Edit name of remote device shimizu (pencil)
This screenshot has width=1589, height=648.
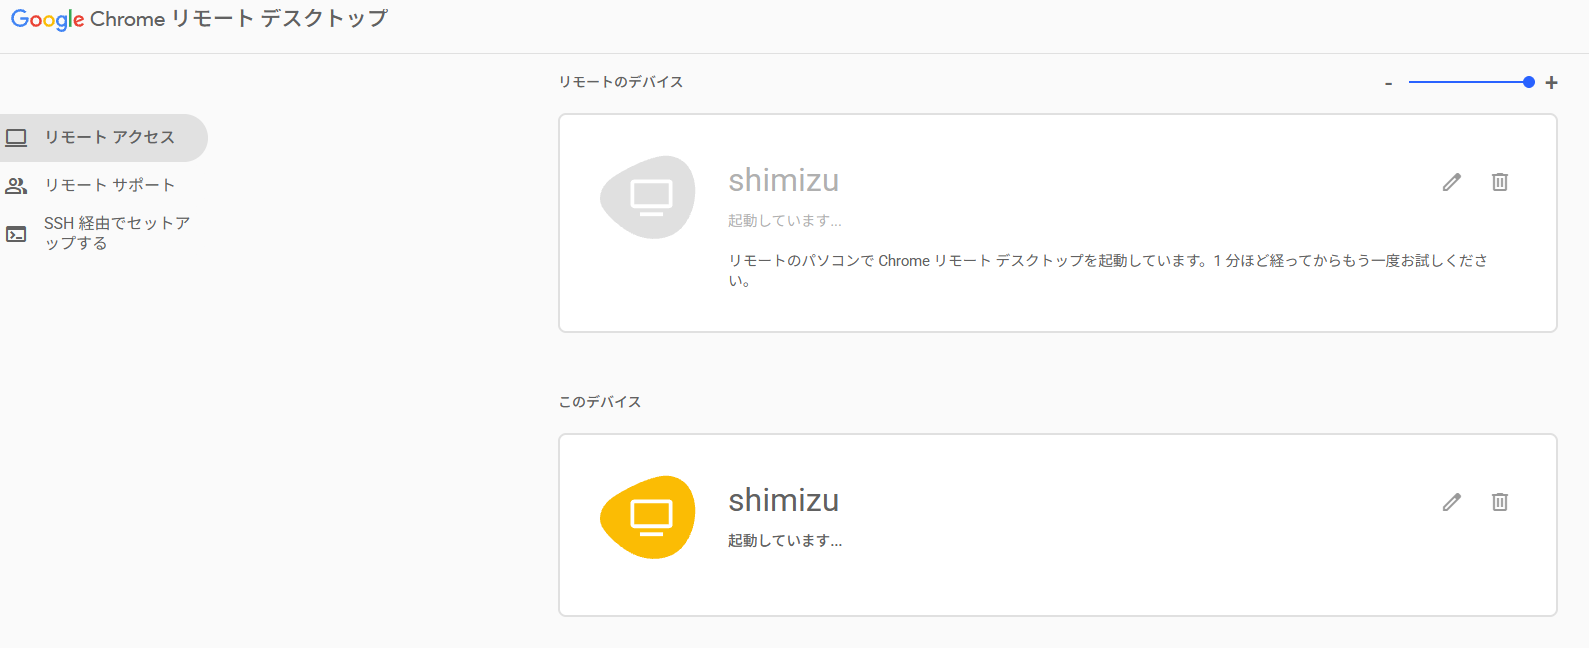(x=1452, y=182)
